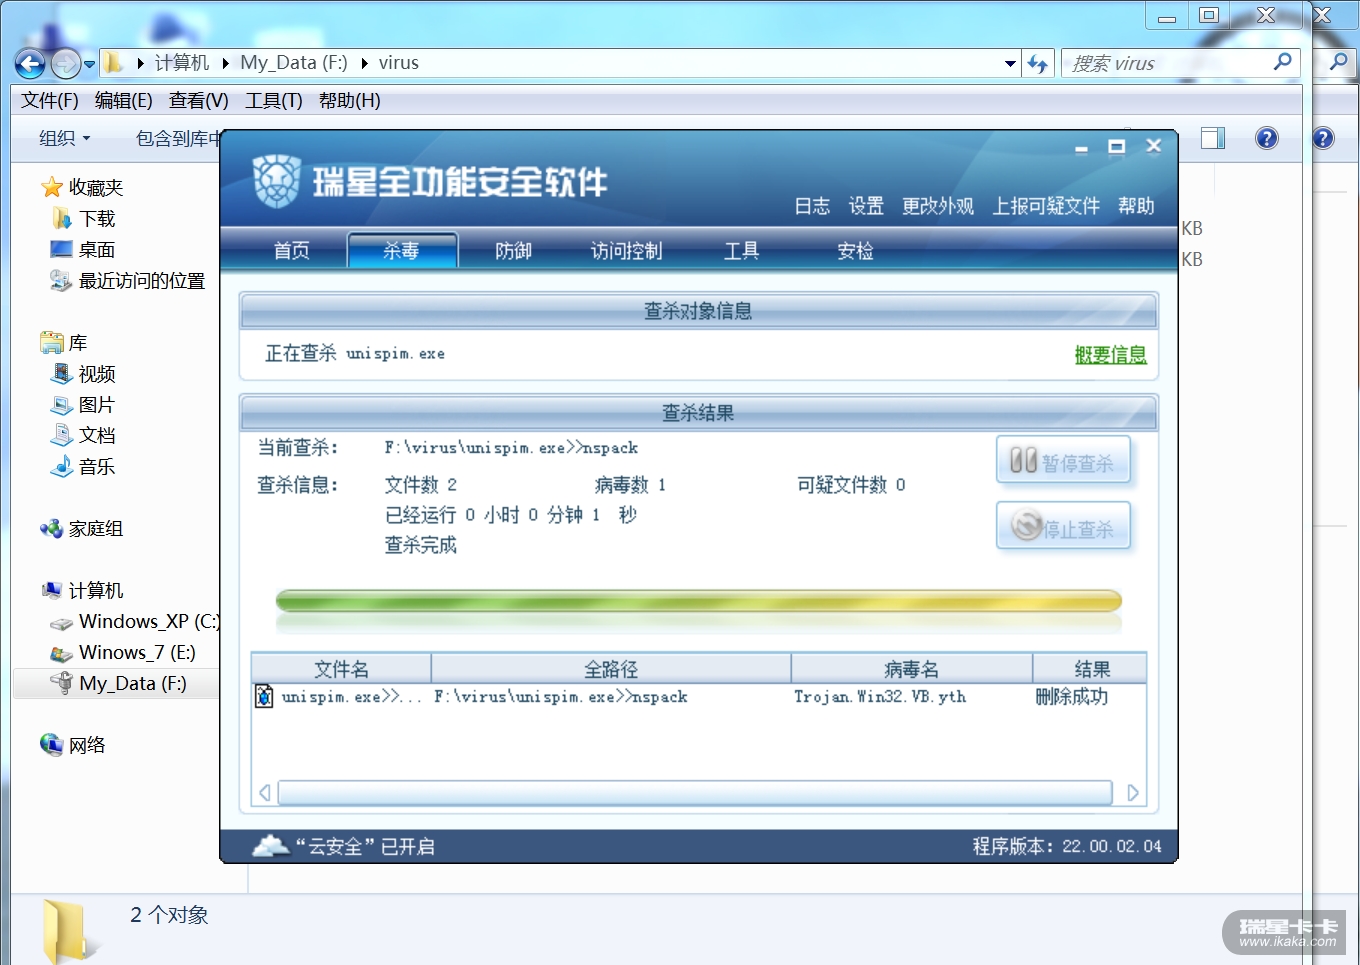Open the 文档 library icon
Viewport: 1360px width, 965px height.
(x=62, y=435)
